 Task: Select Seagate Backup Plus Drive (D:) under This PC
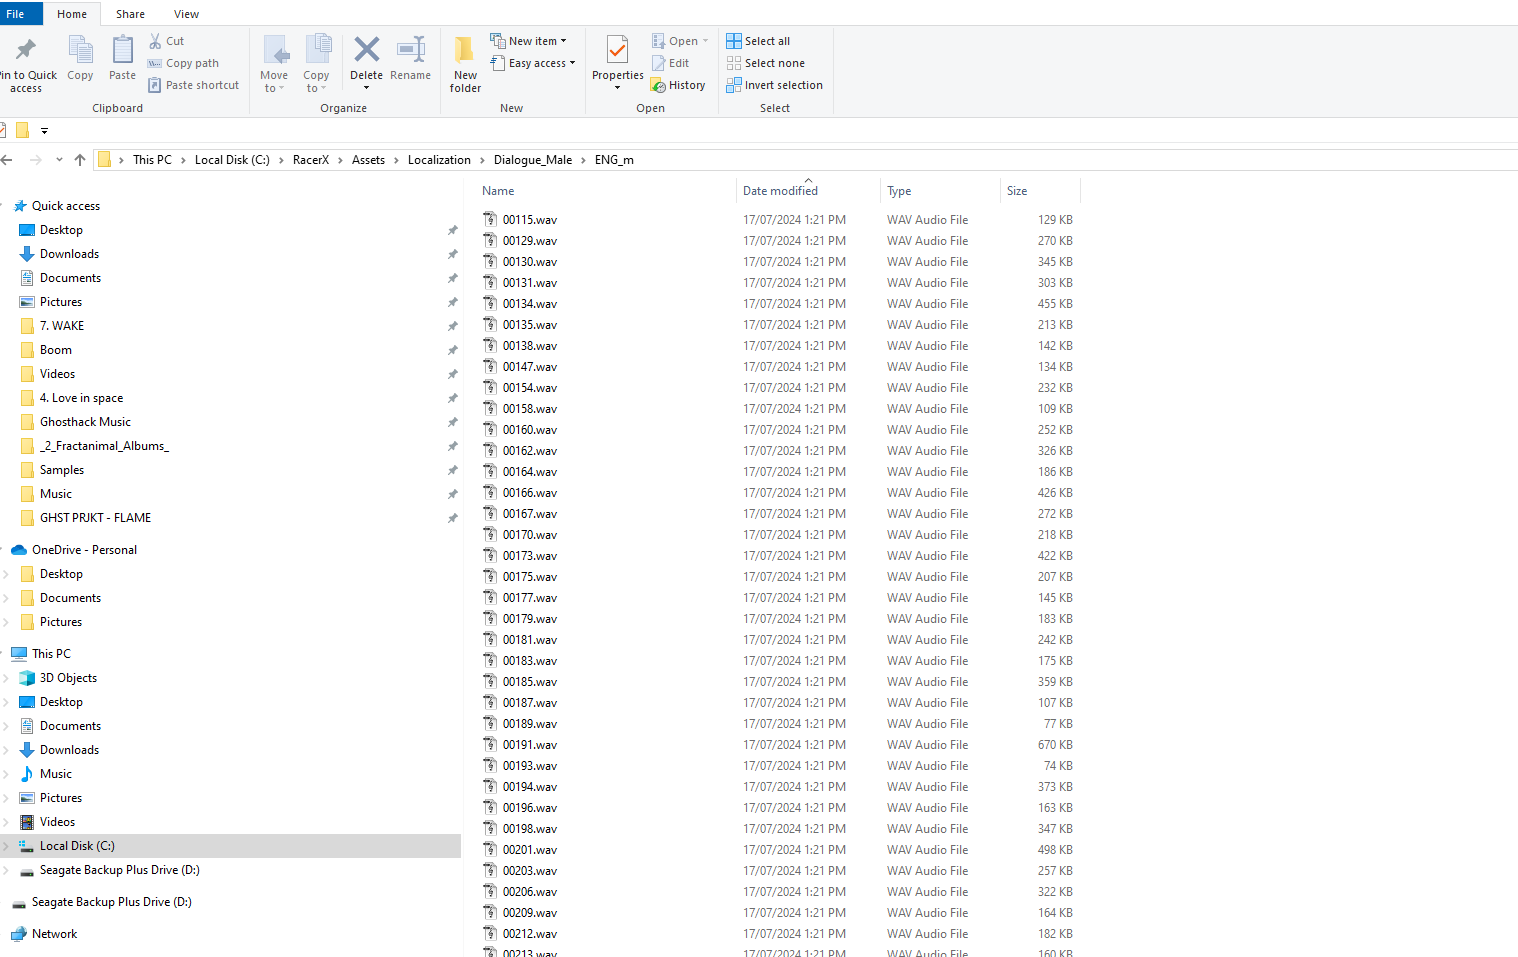tap(119, 870)
